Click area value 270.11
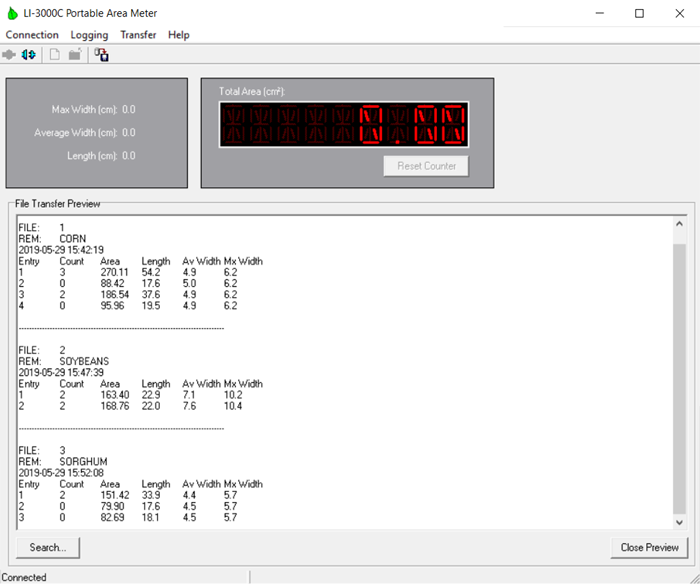The height and width of the screenshot is (584, 700). tap(114, 272)
